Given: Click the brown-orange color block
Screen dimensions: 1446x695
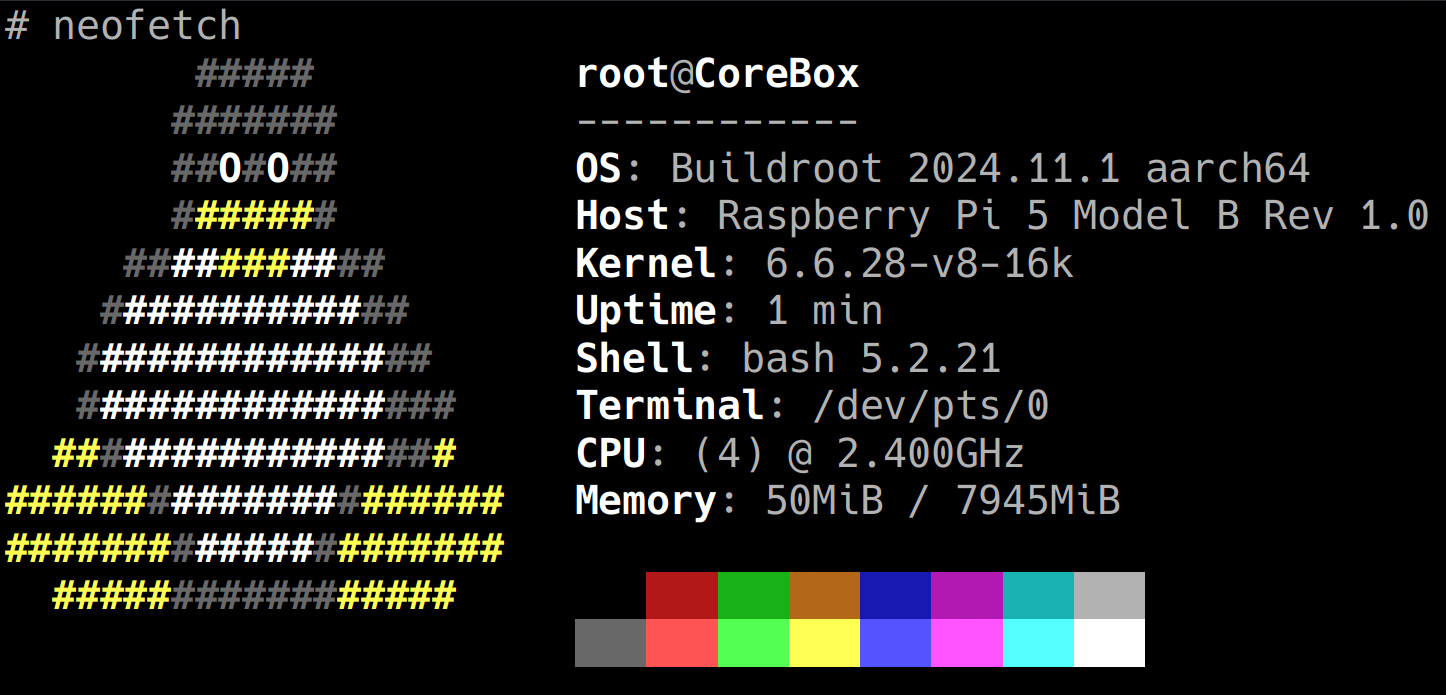Looking at the screenshot, I should 824,595.
